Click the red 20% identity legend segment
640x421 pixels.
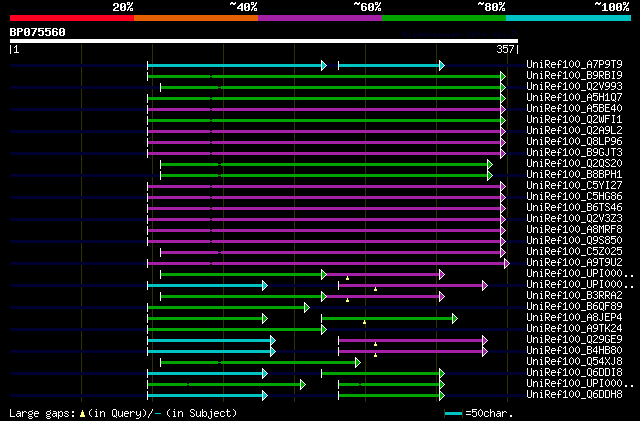click(x=72, y=18)
